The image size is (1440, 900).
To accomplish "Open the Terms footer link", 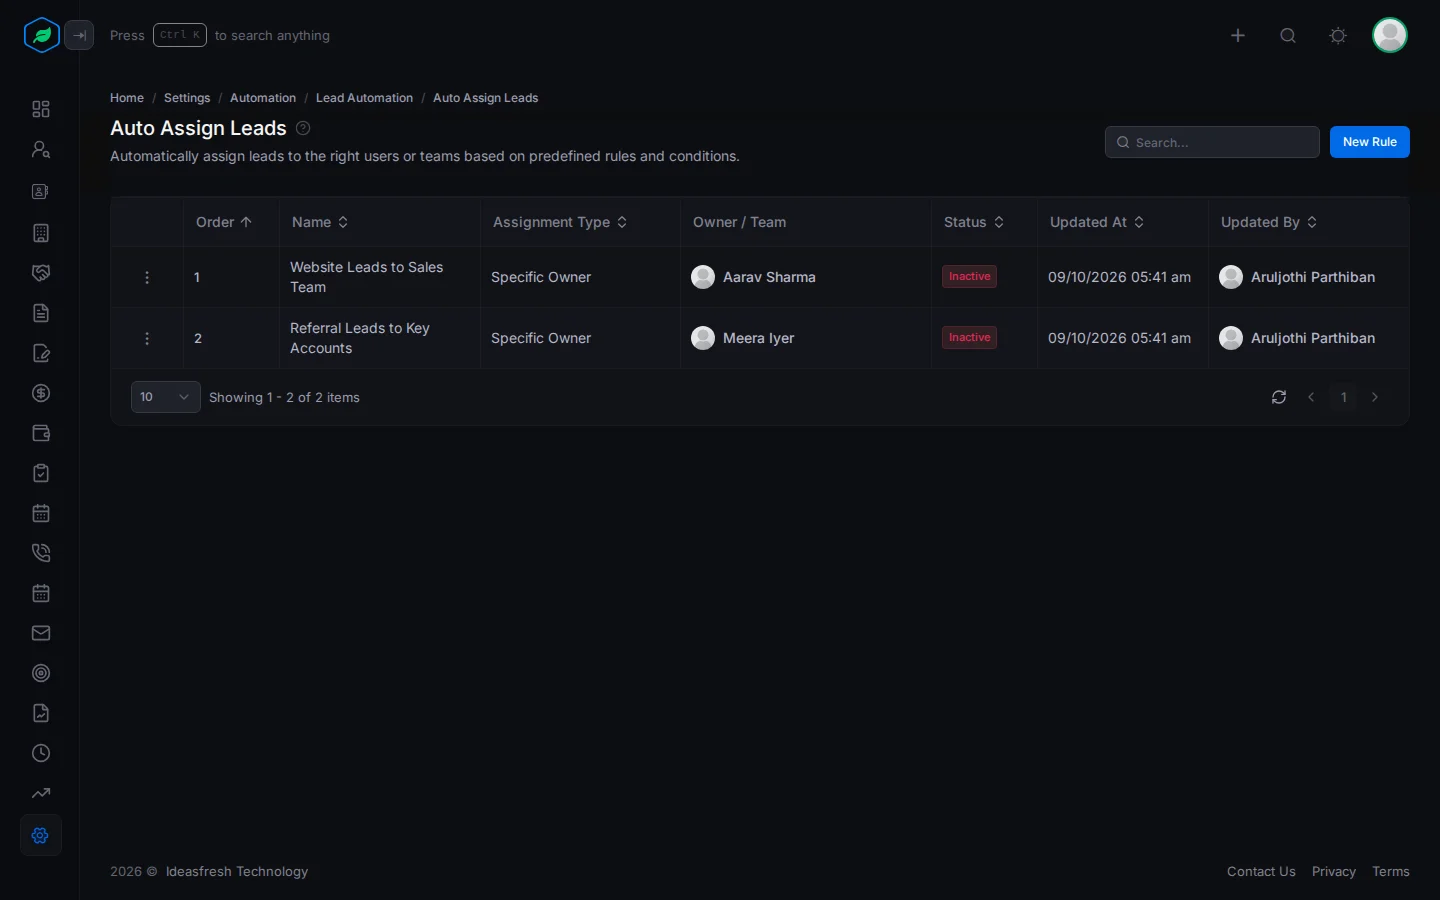I will [x=1391, y=871].
